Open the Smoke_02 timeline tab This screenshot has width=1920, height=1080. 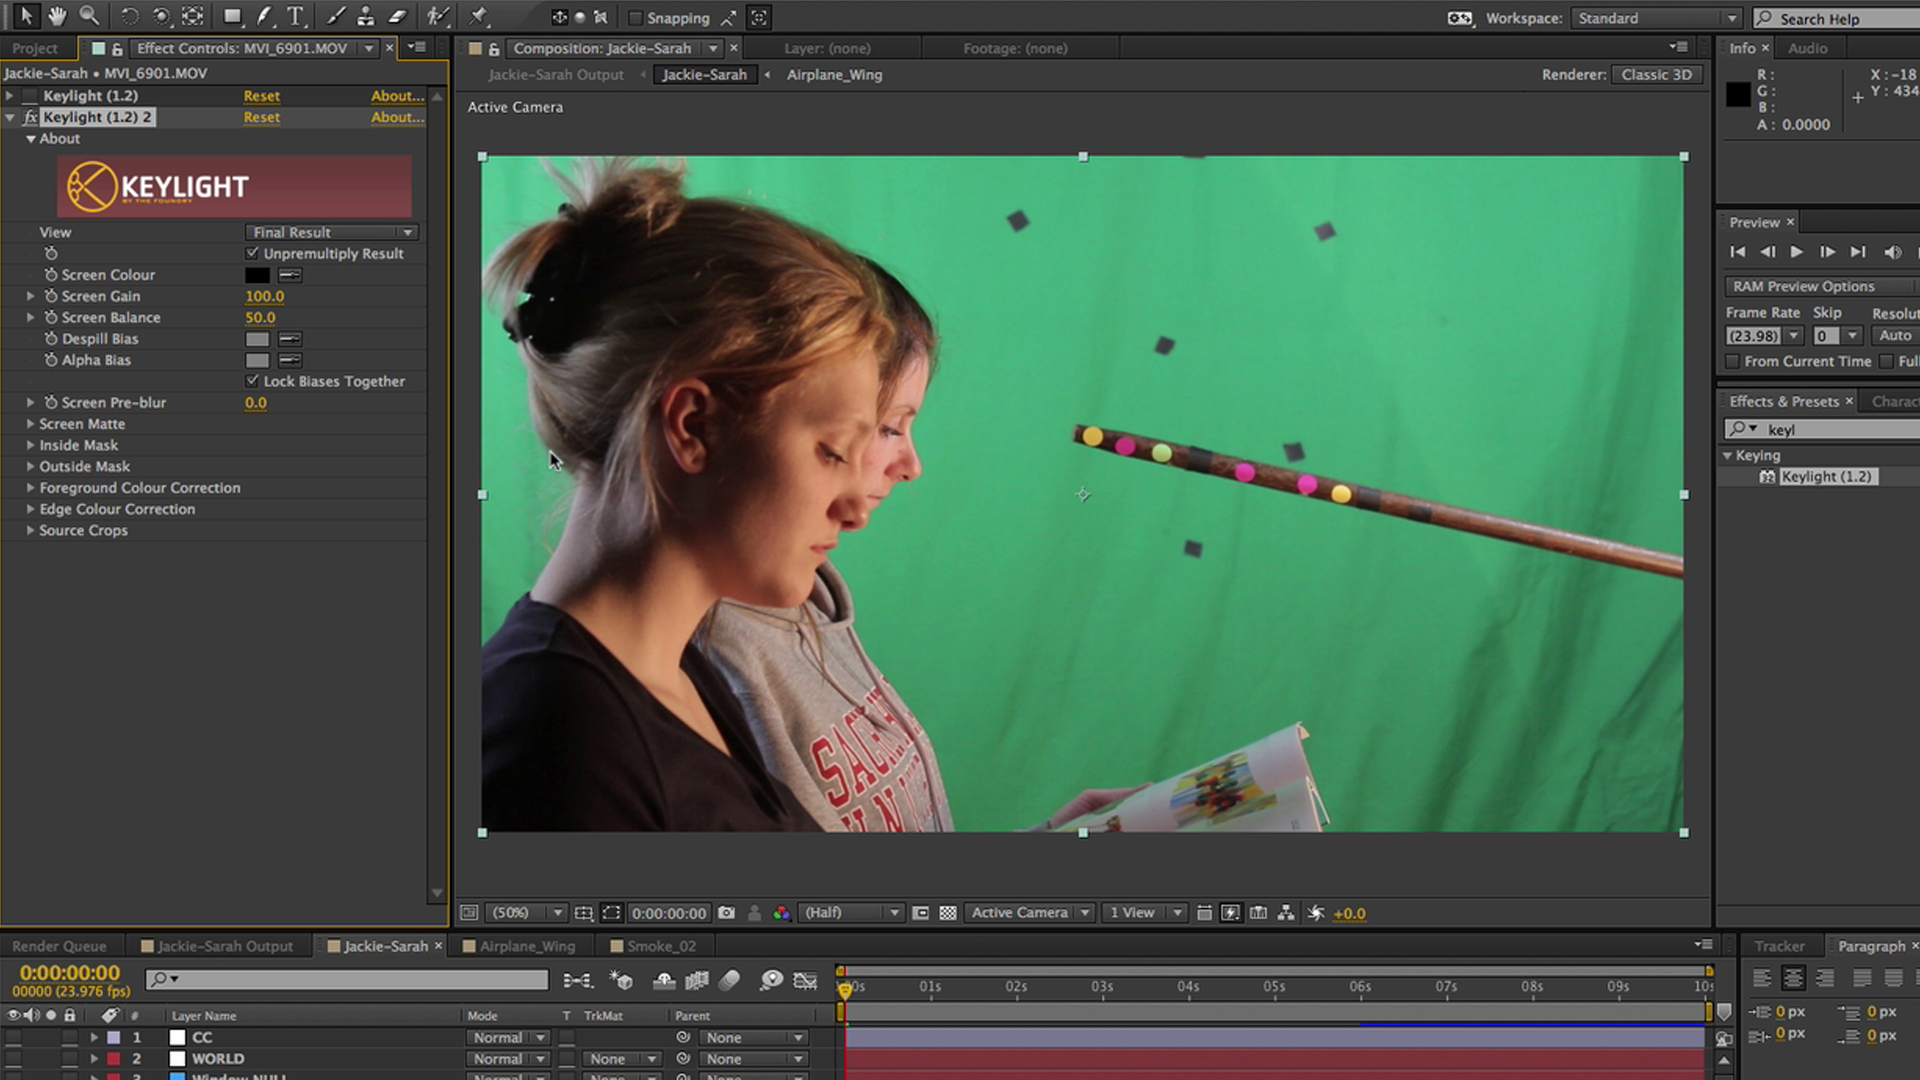653,946
